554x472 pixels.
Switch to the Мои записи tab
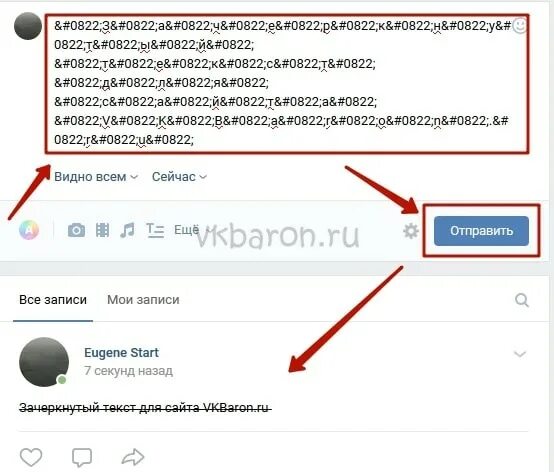143,300
